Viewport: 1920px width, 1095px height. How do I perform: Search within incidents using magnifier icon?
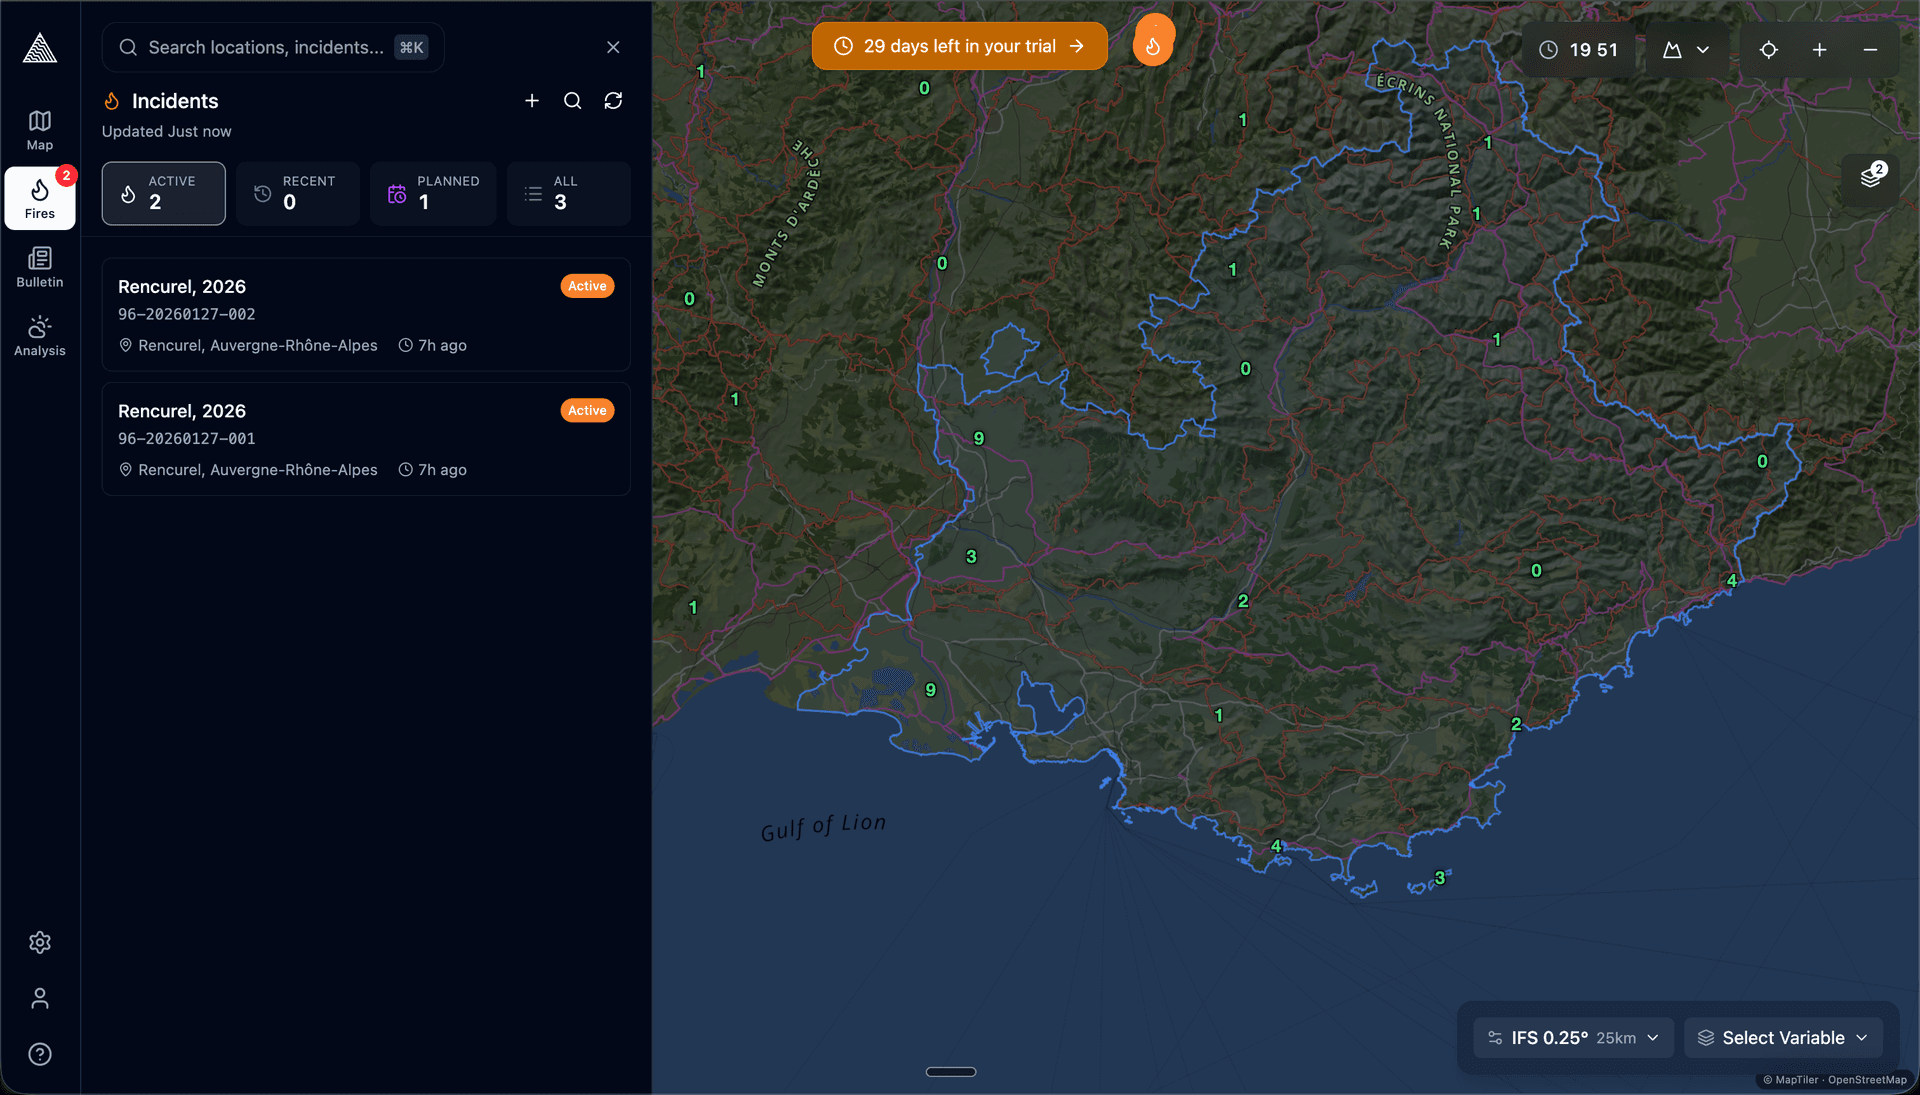572,101
